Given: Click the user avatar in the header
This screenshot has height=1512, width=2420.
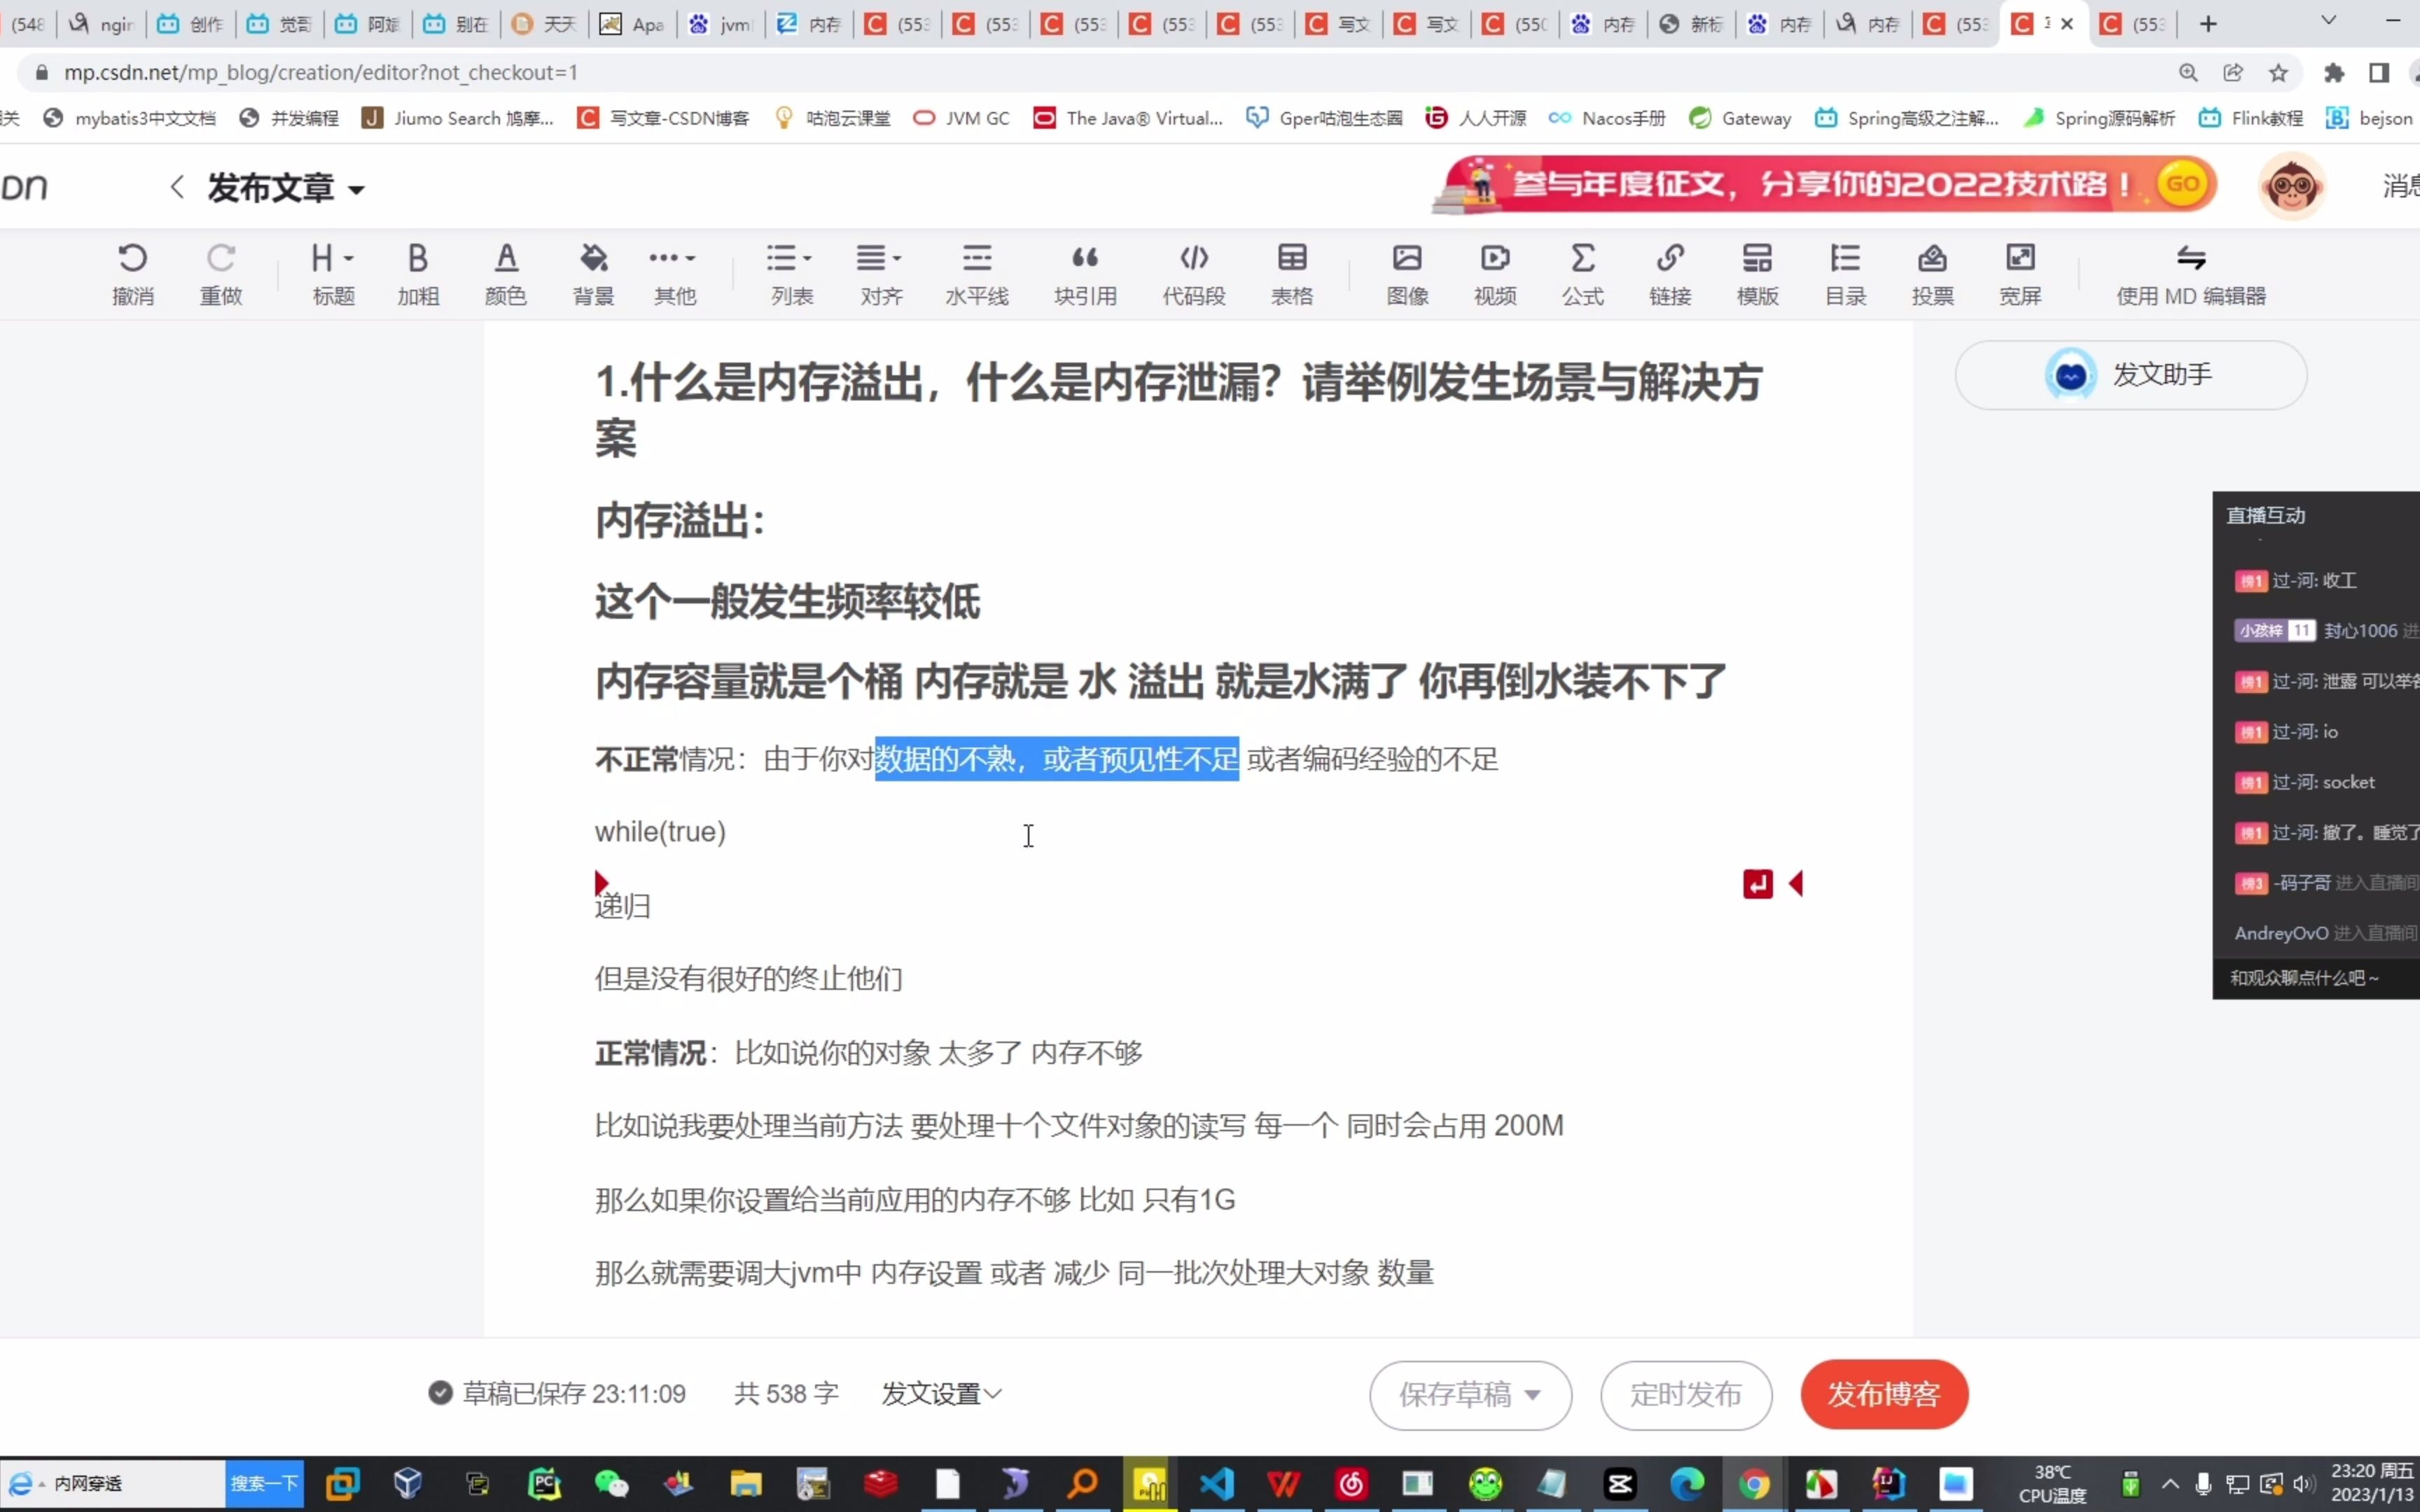Looking at the screenshot, I should 2291,186.
